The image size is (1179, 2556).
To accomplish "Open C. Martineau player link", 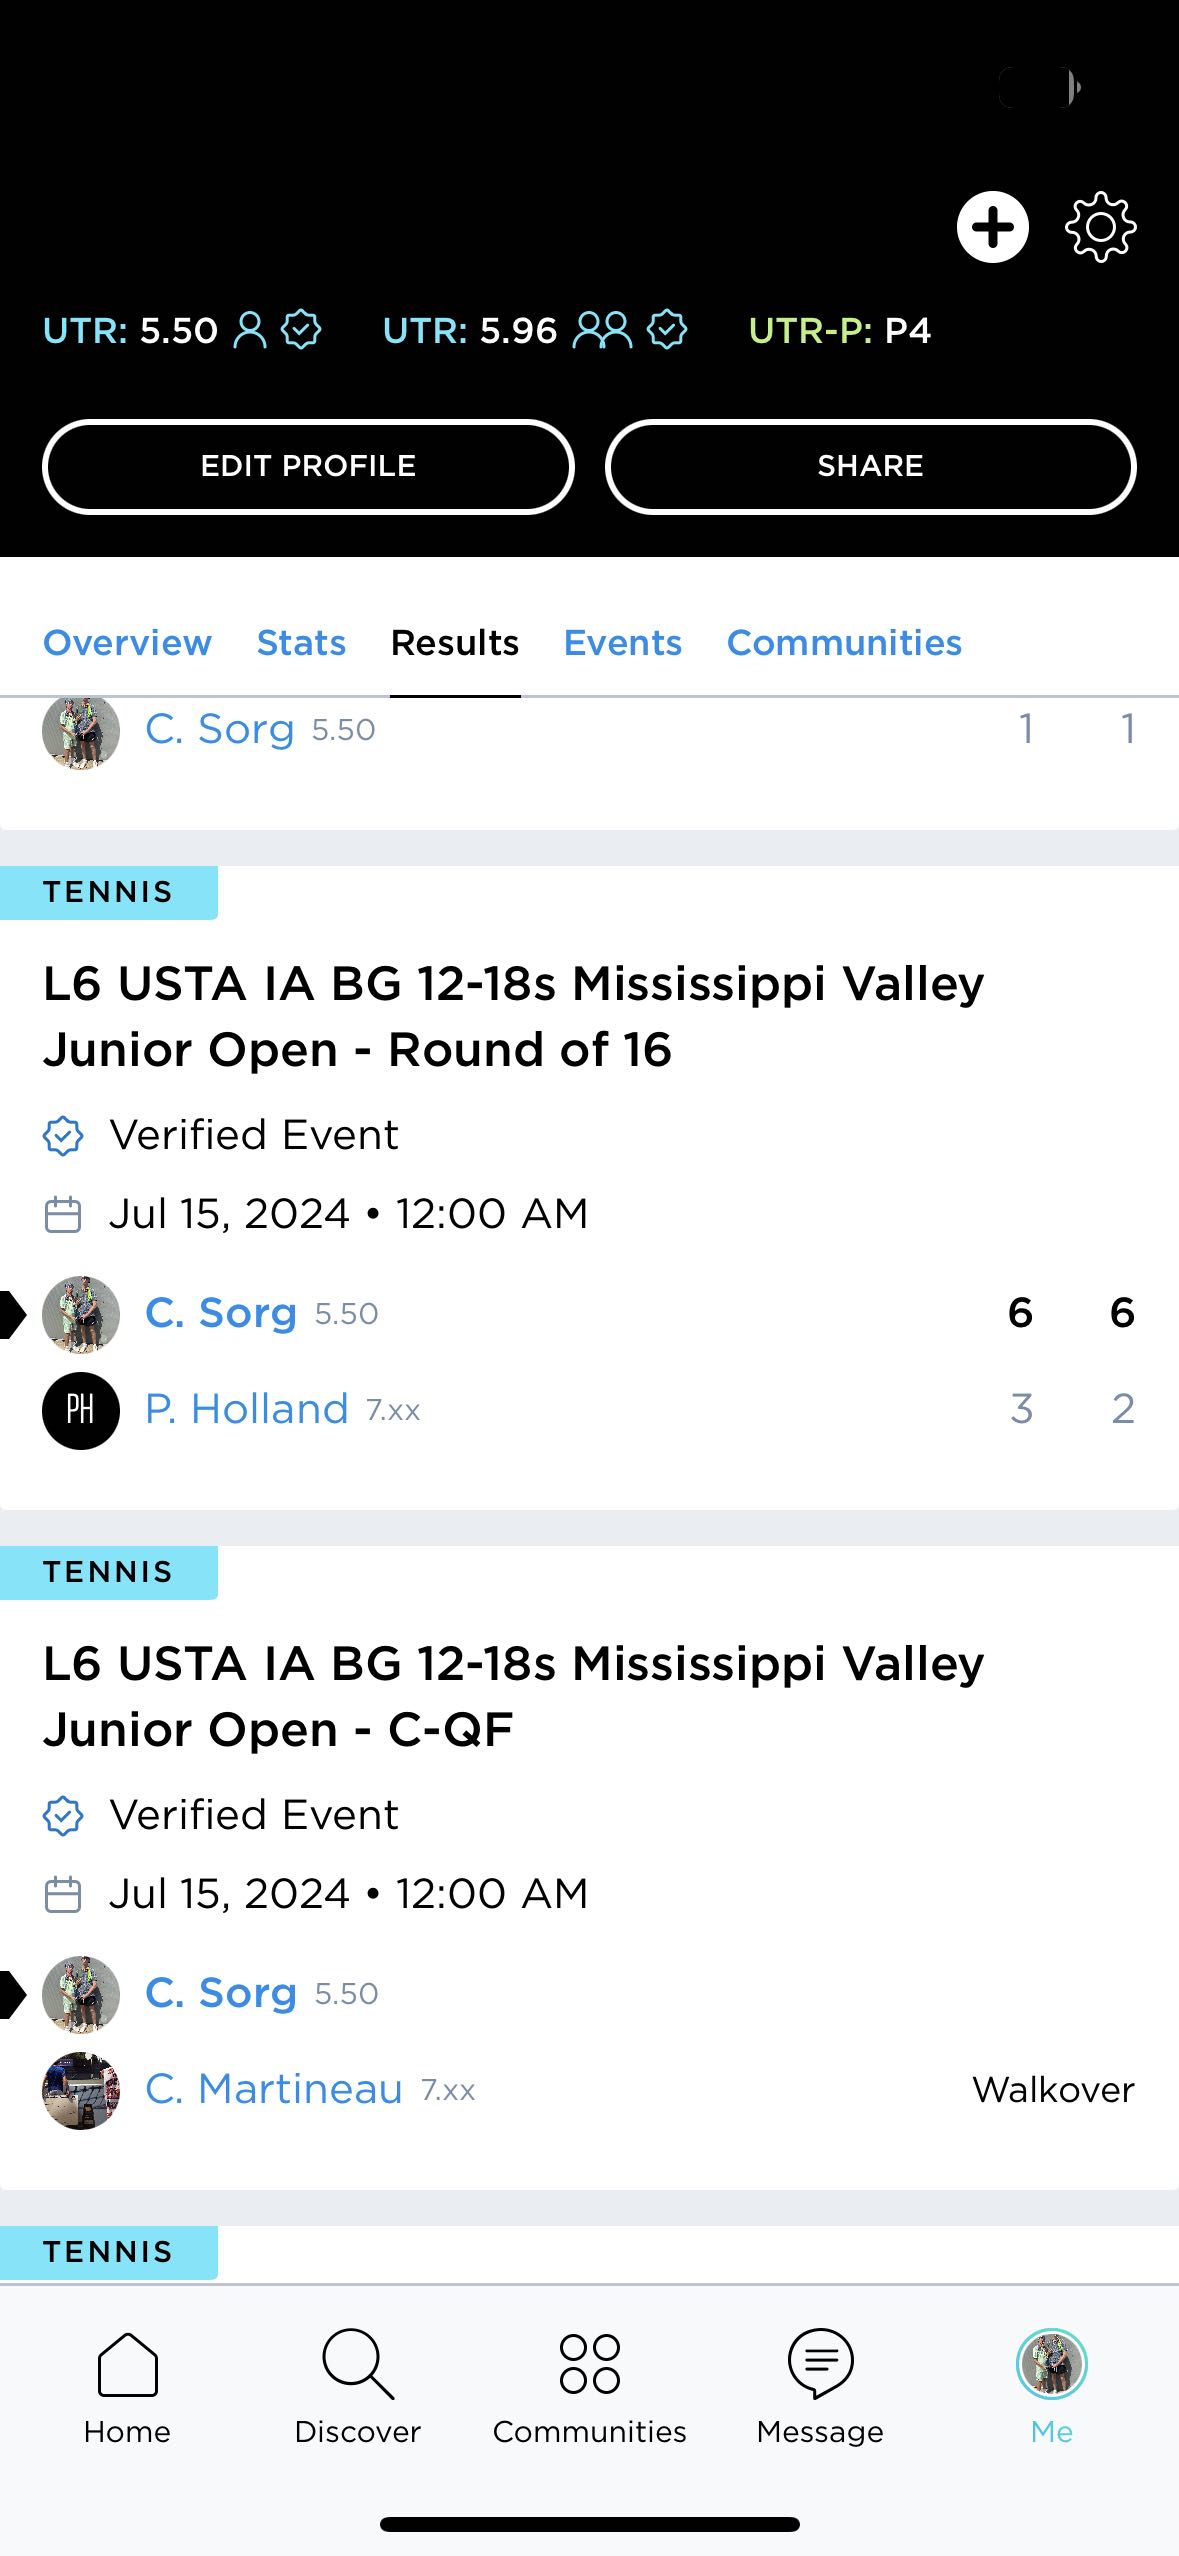I will (x=273, y=2089).
